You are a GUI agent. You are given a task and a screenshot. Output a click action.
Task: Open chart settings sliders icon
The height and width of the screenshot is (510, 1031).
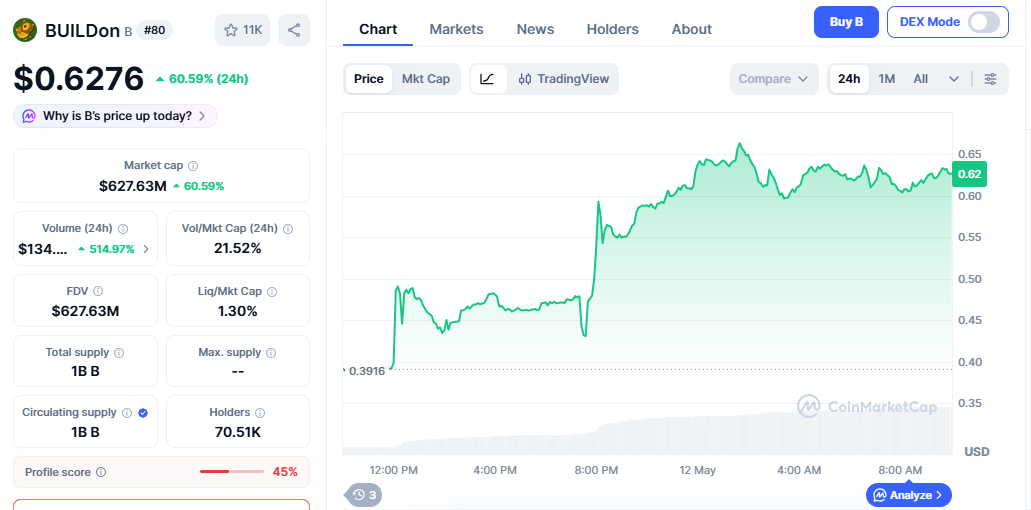[990, 79]
